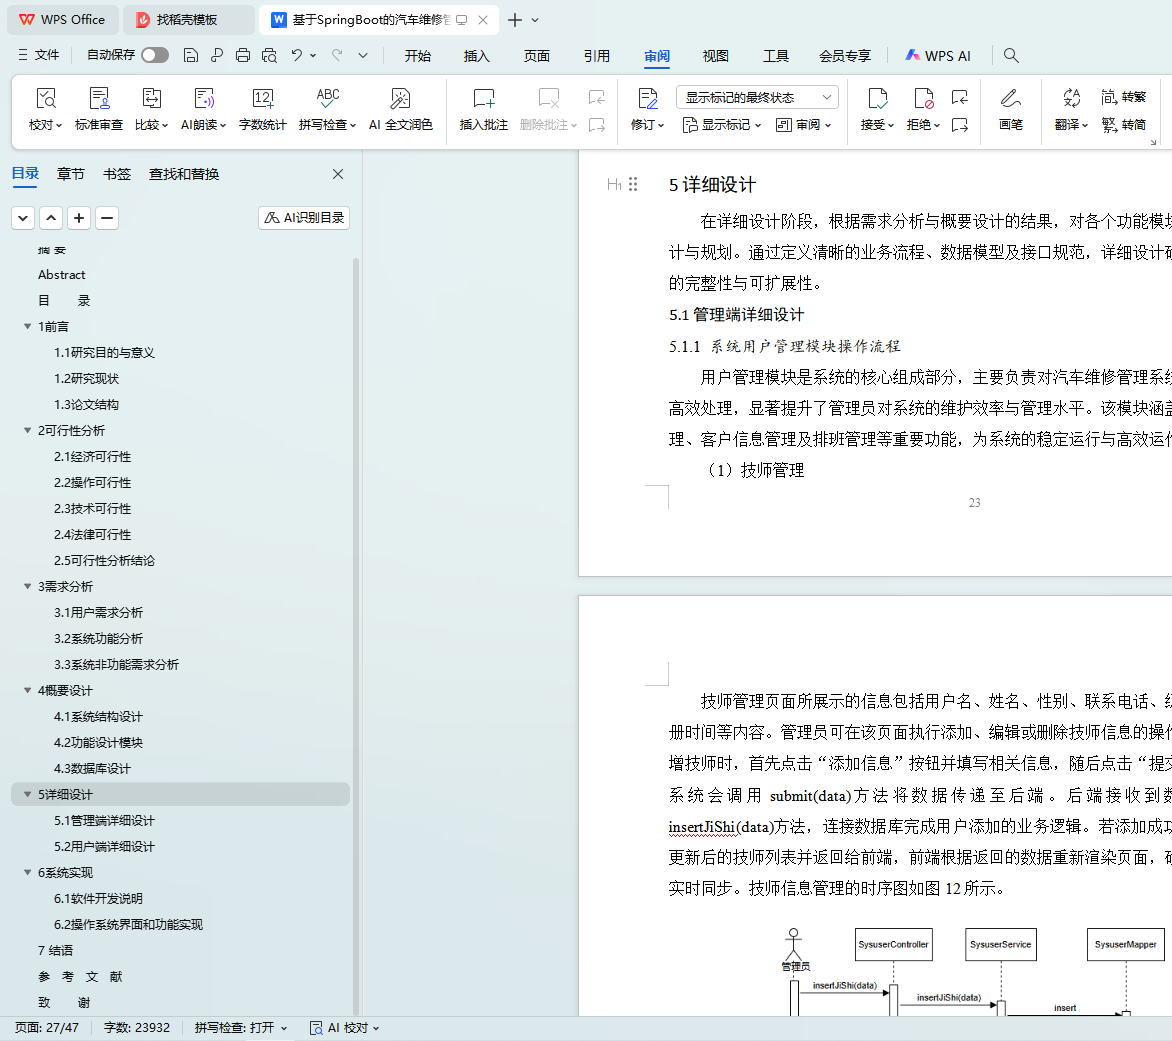This screenshot has height=1041, width=1172.
Task: Open the 章节 navigation pane tab
Action: click(x=71, y=174)
